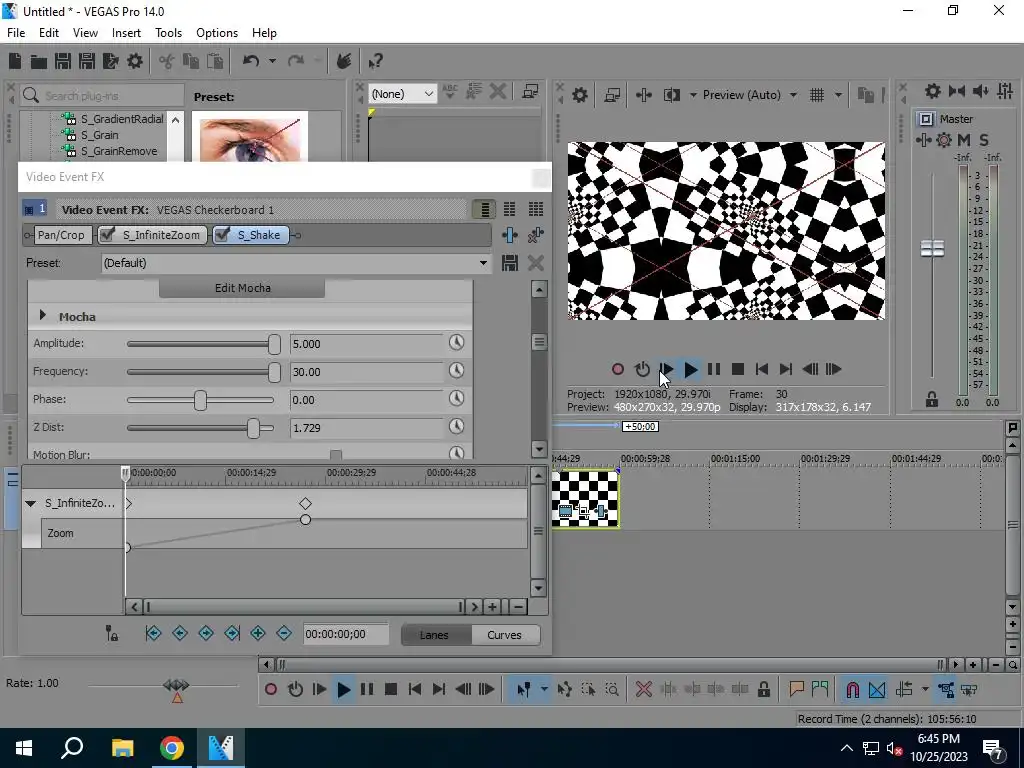1024x768 pixels.
Task: Toggle the magnet Snapping icon
Action: (x=852, y=690)
